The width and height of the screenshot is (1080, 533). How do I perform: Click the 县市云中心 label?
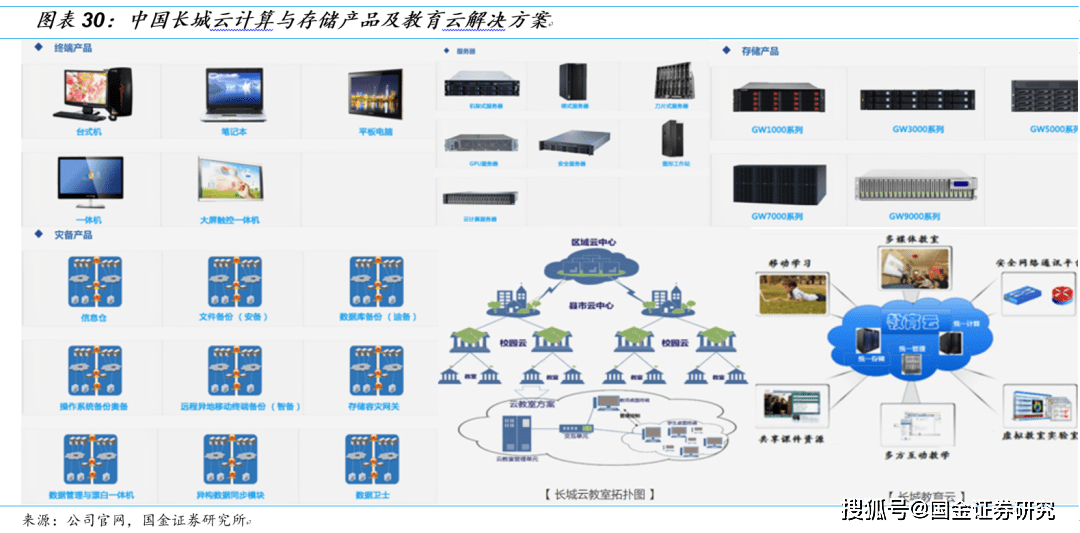(x=593, y=306)
